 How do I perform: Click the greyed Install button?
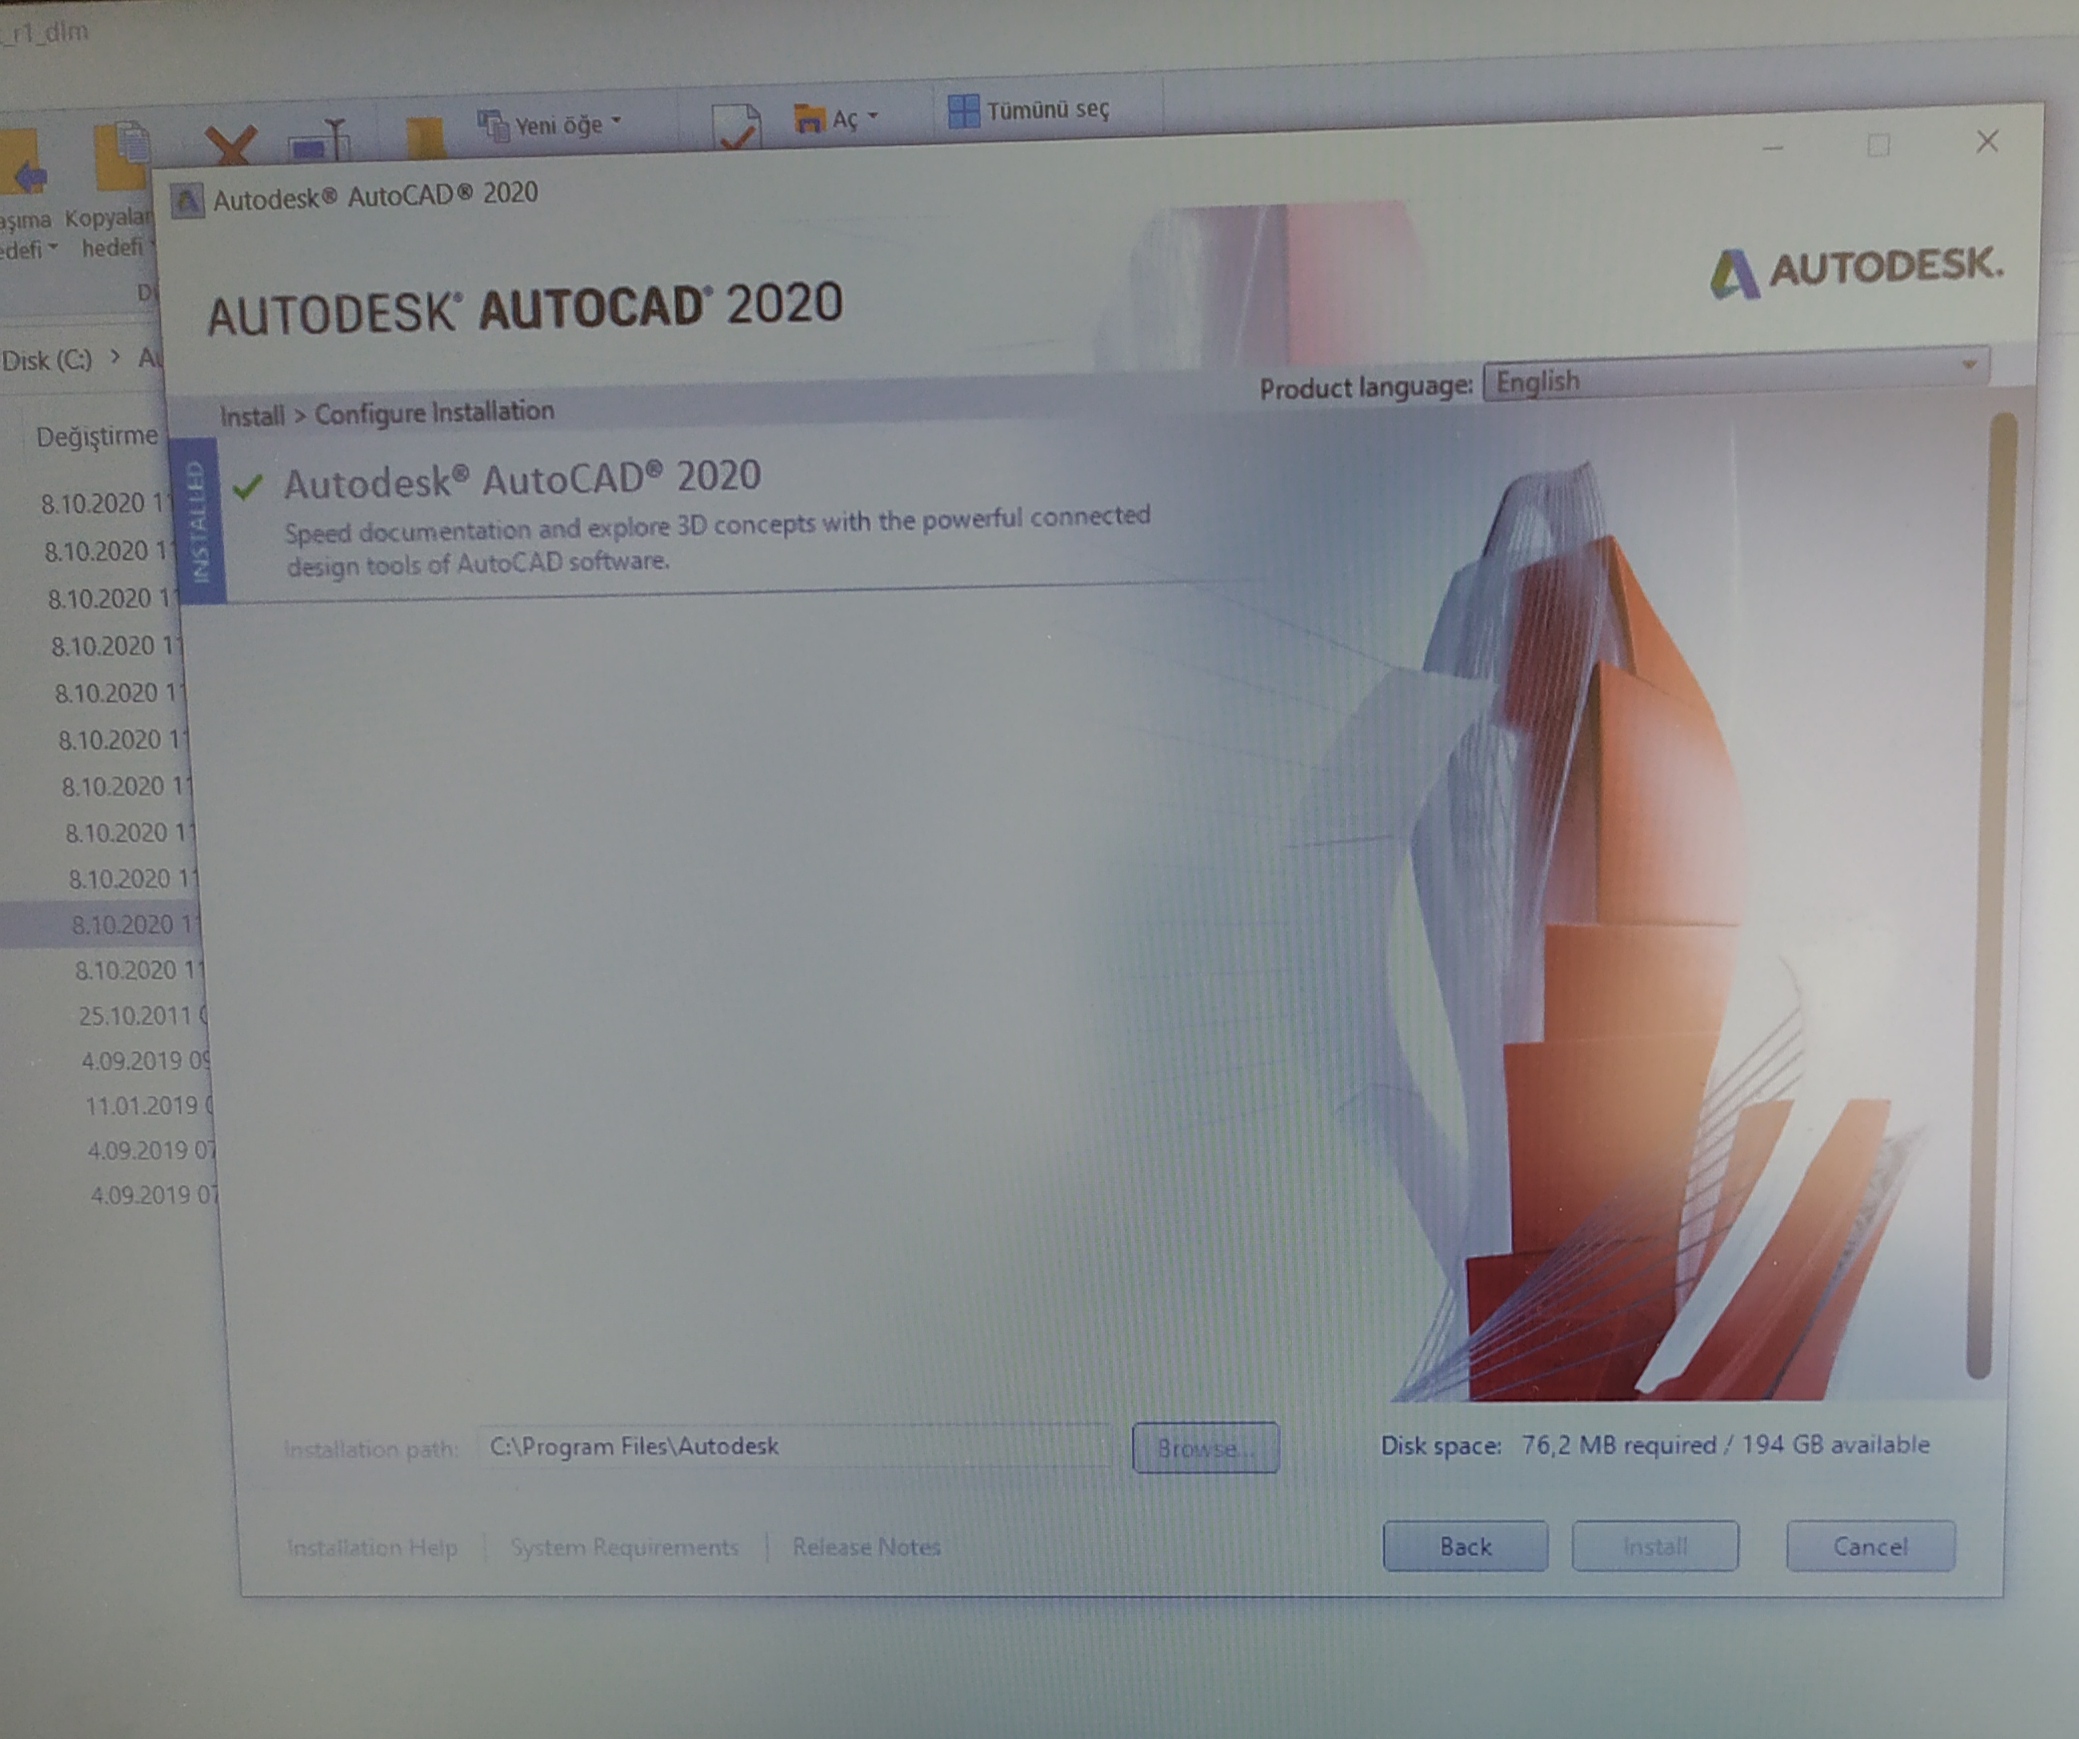(x=1655, y=1546)
